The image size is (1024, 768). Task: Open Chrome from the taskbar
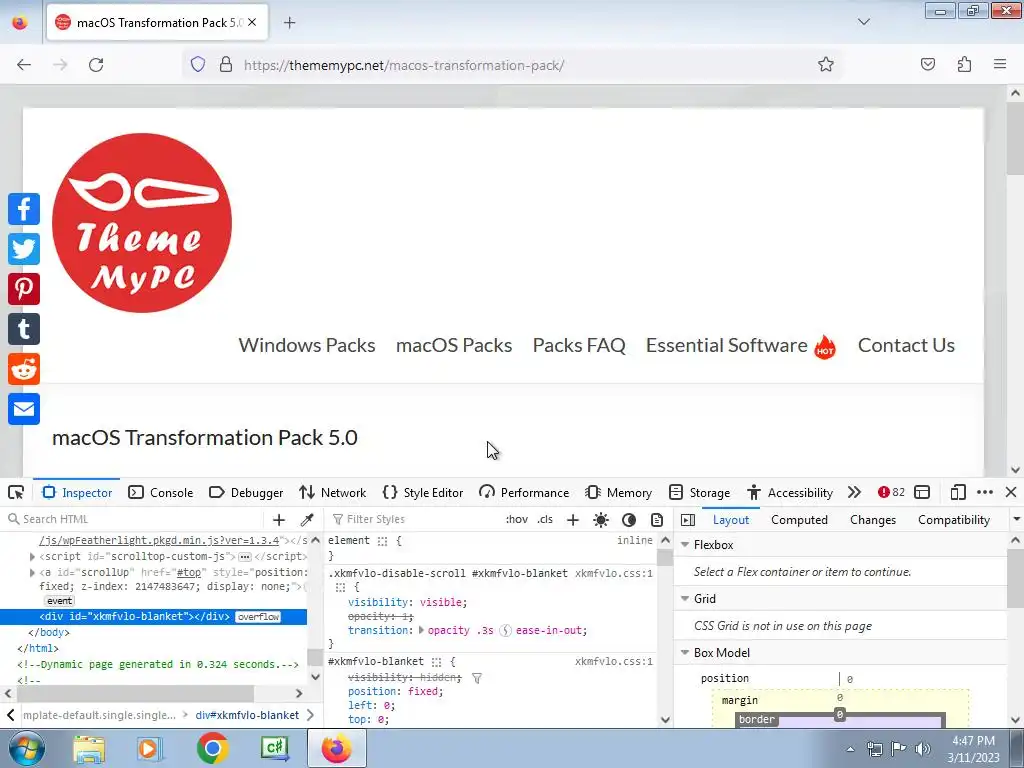[212, 748]
